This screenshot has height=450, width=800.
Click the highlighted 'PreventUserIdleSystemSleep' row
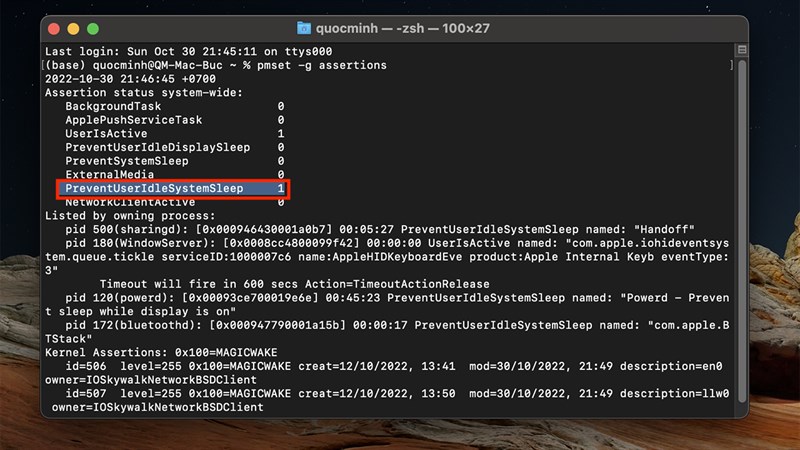tap(173, 189)
